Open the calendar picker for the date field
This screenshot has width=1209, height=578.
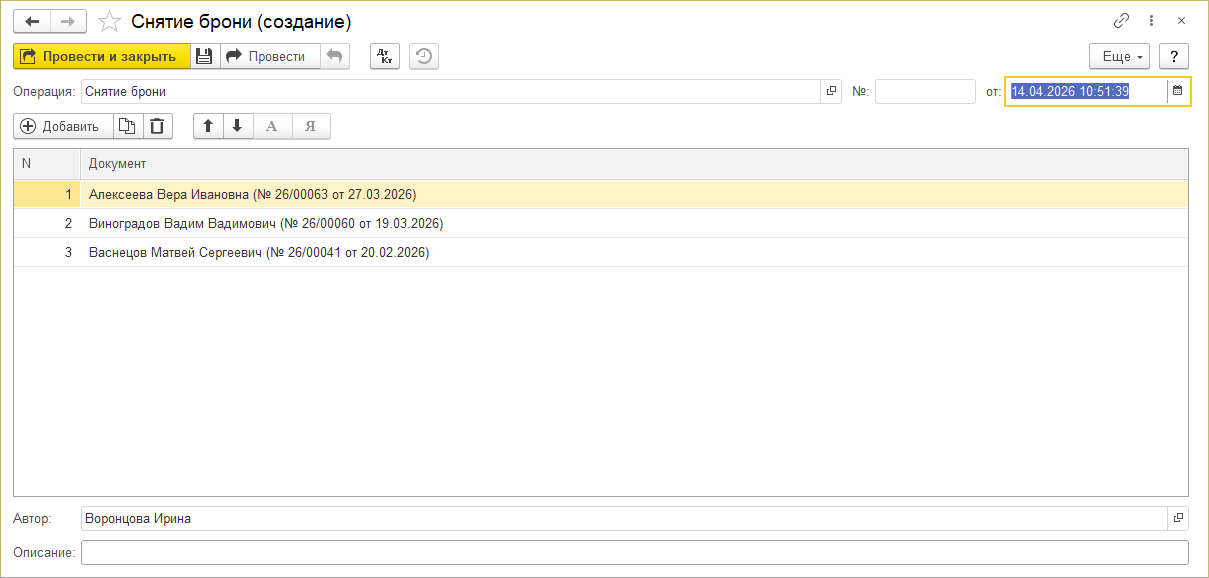[1177, 91]
